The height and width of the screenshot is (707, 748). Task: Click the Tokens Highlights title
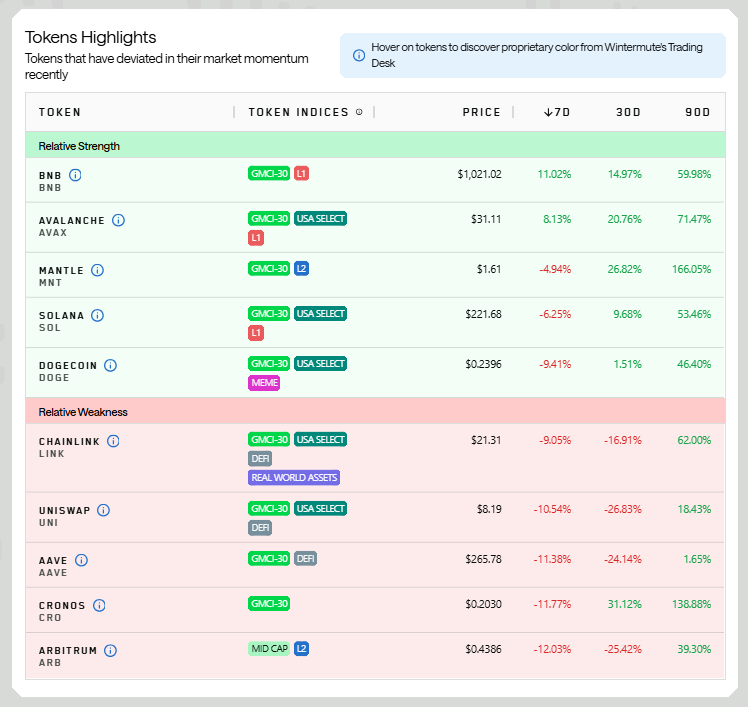click(91, 38)
